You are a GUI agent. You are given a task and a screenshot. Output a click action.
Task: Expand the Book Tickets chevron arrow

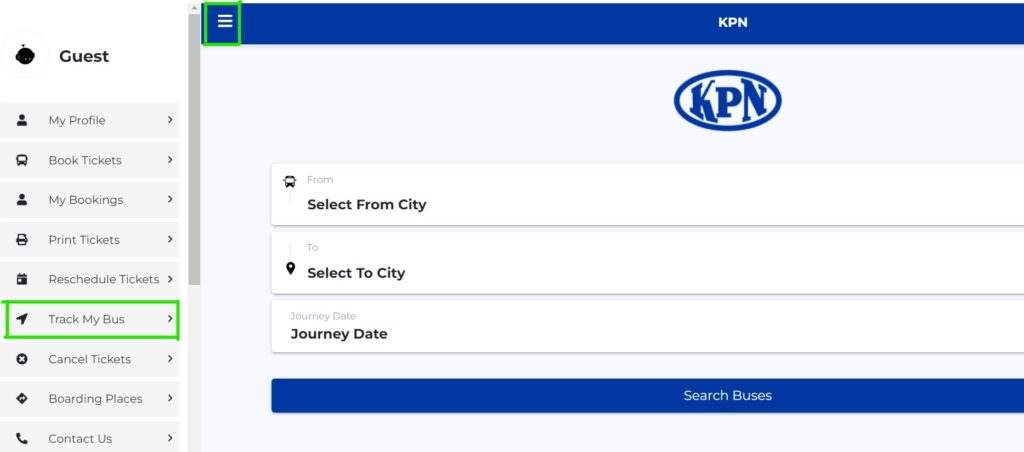pyautogui.click(x=170, y=159)
